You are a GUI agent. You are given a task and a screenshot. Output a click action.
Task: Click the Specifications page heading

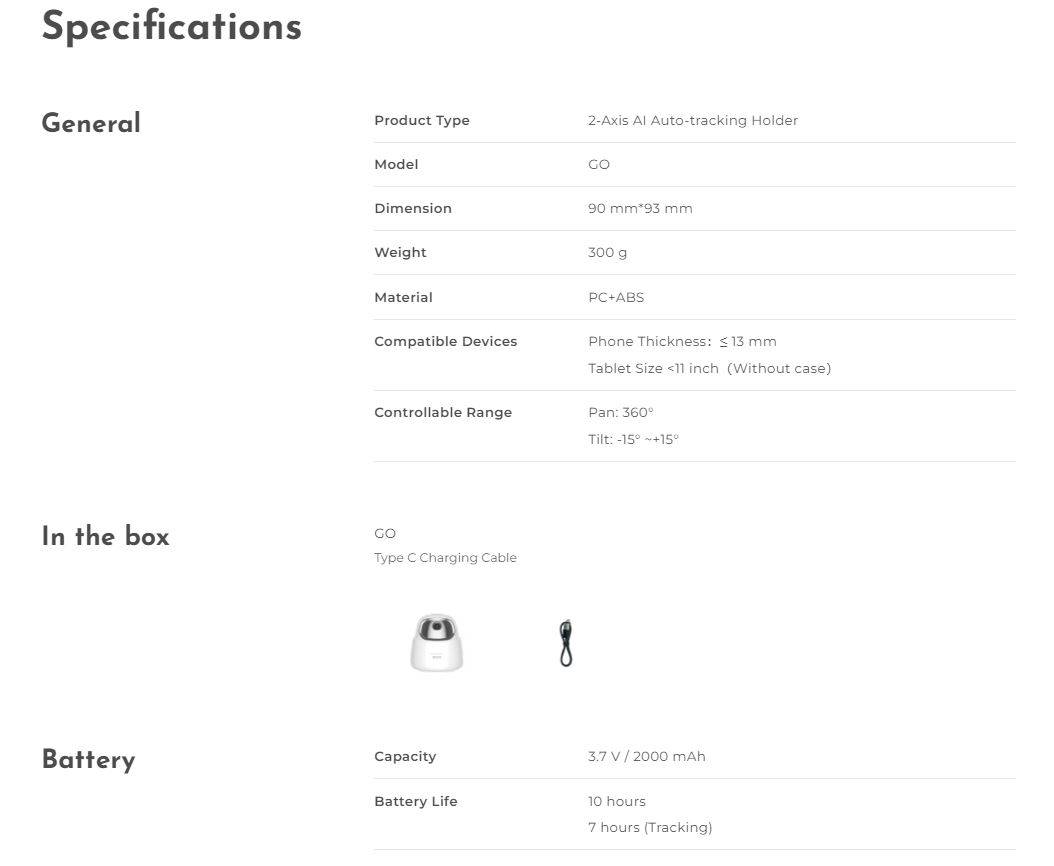pyautogui.click(x=172, y=27)
